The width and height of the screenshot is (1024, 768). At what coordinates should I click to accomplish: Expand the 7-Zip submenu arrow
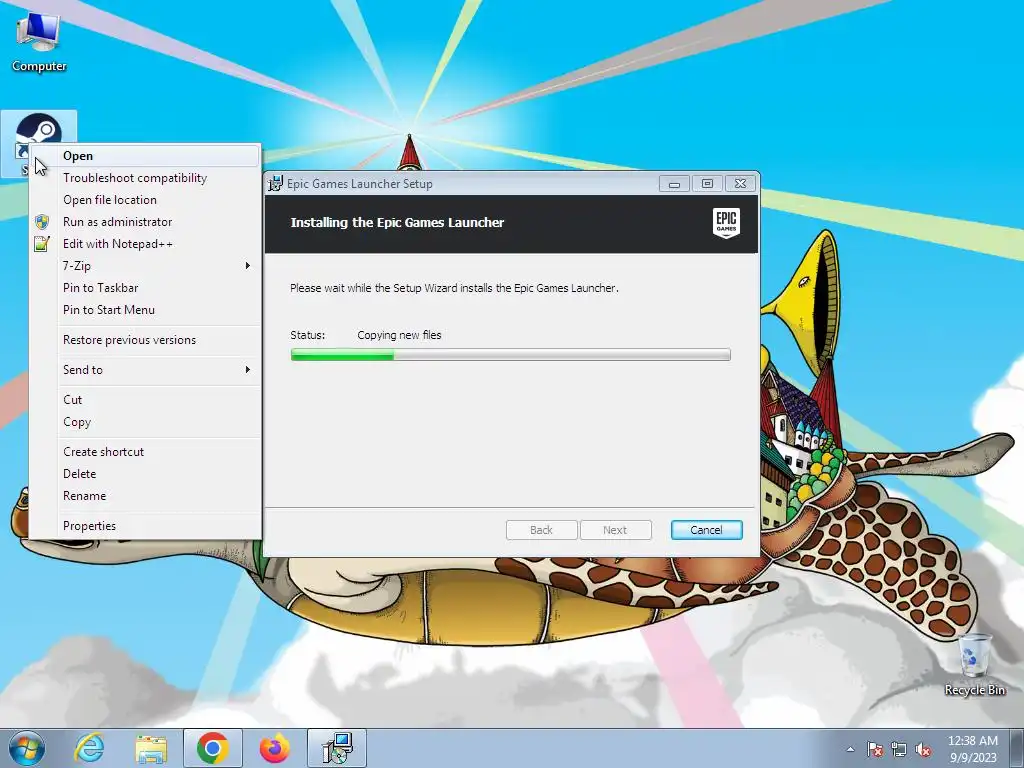pos(248,266)
